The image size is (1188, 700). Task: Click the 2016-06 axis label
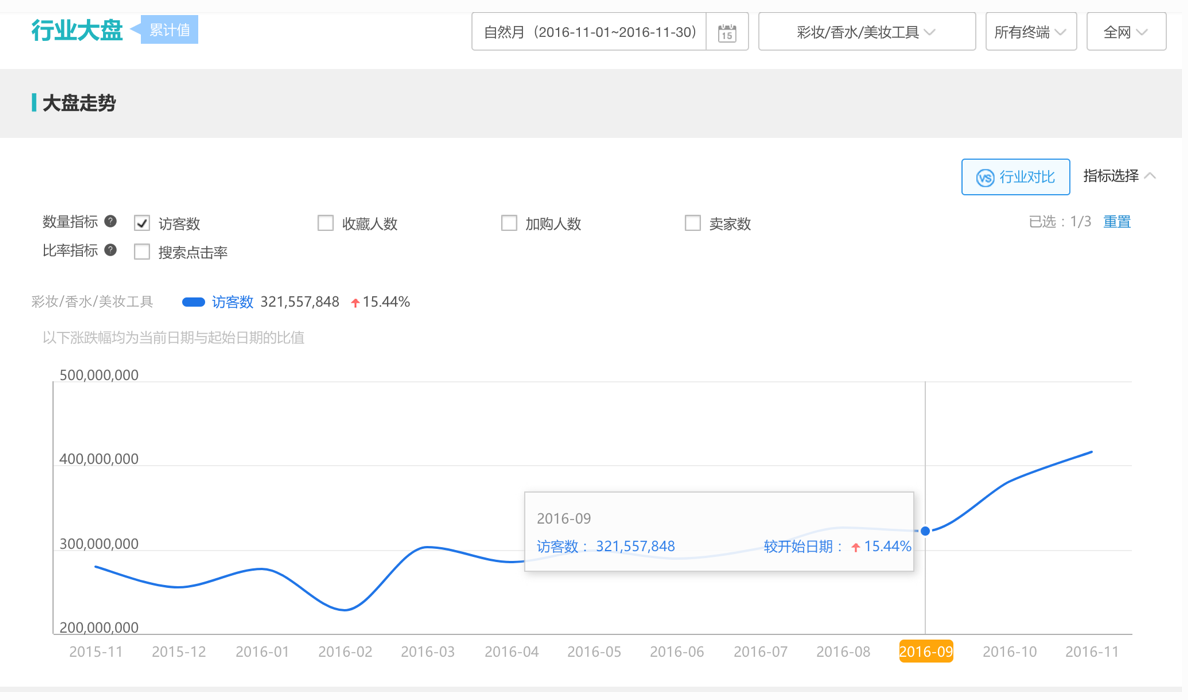[x=677, y=652]
